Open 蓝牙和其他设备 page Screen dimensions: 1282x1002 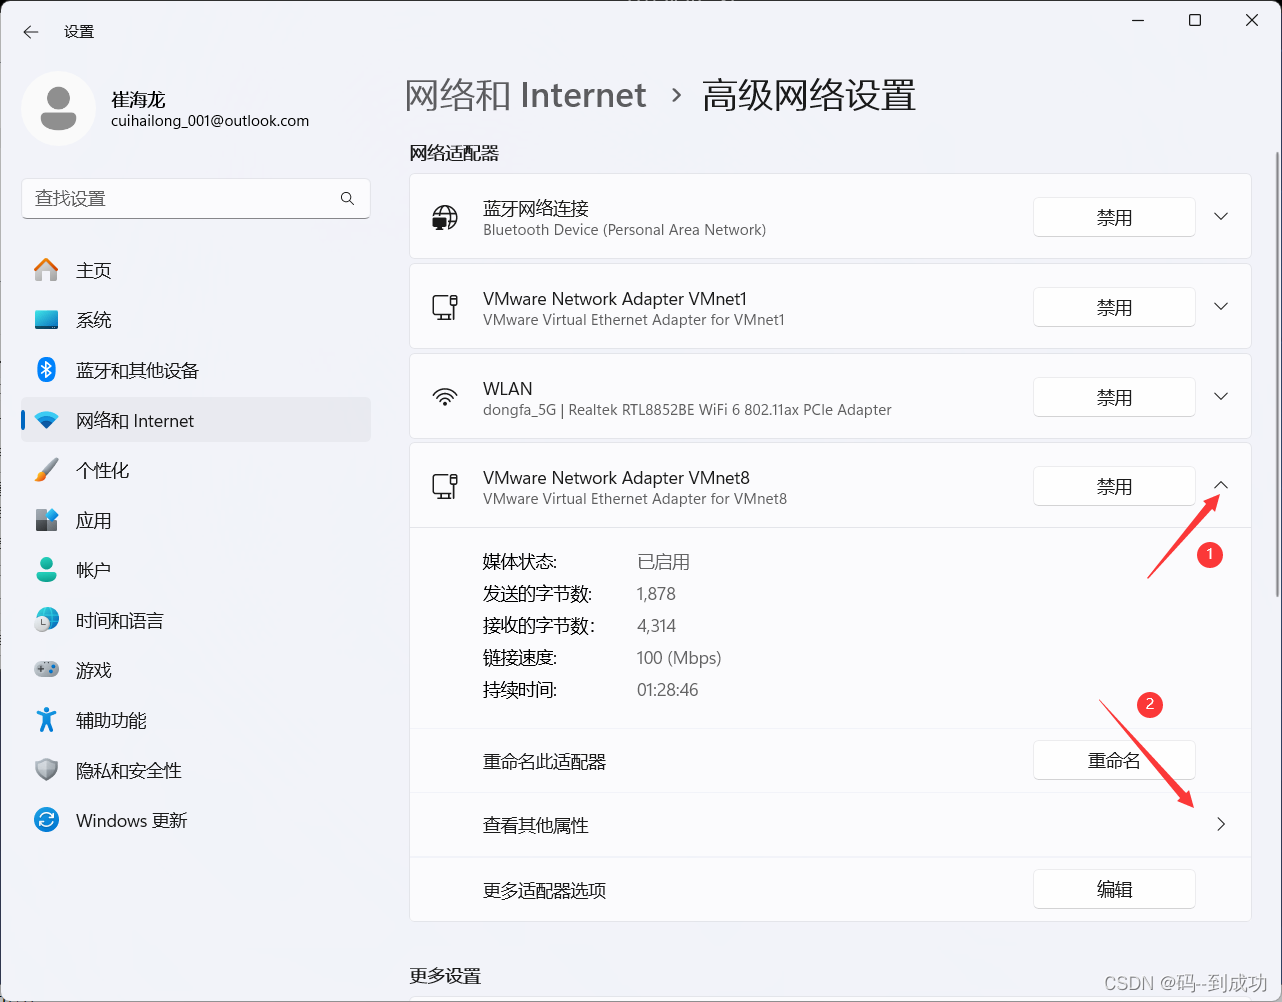196,370
